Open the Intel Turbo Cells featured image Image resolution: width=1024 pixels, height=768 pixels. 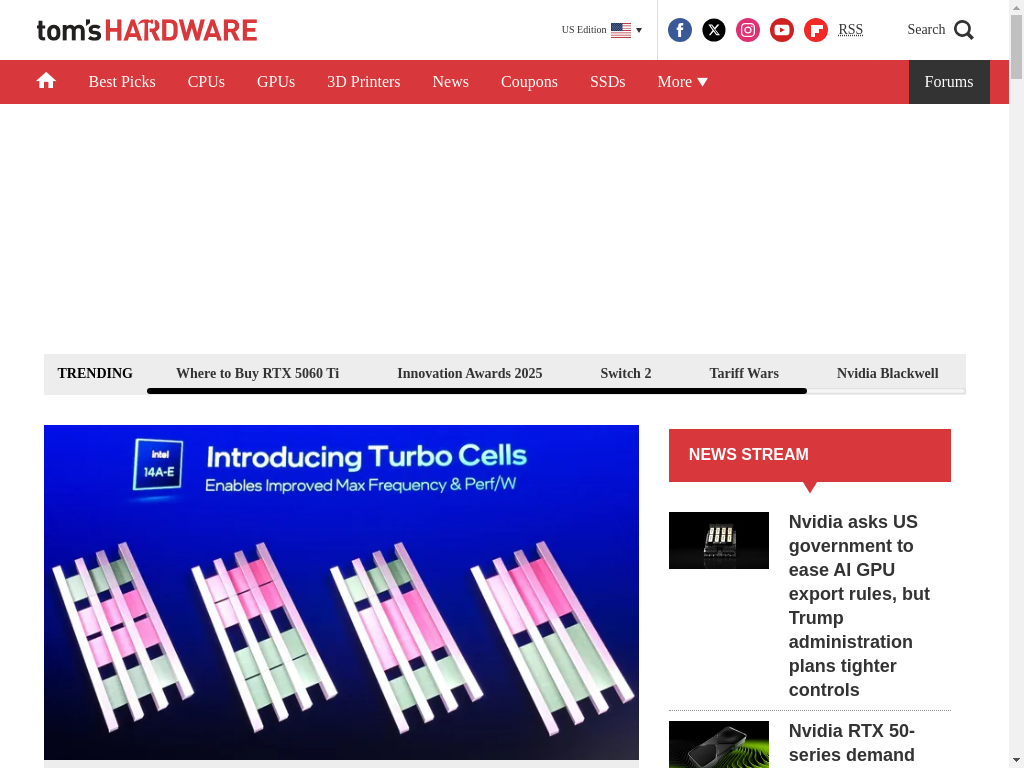coord(341,592)
